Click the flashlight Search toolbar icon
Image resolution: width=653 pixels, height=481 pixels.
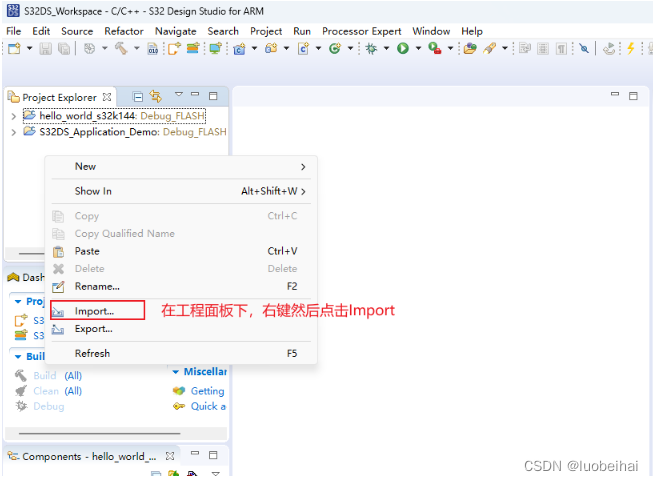(x=490, y=48)
